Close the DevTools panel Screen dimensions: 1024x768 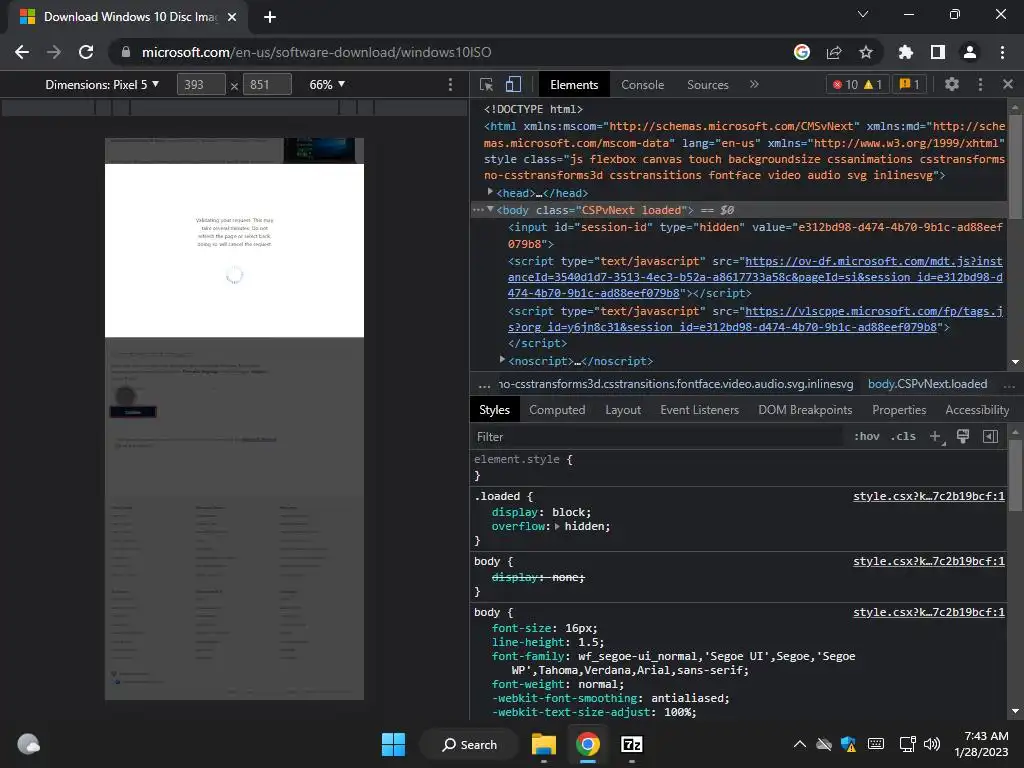click(1008, 84)
